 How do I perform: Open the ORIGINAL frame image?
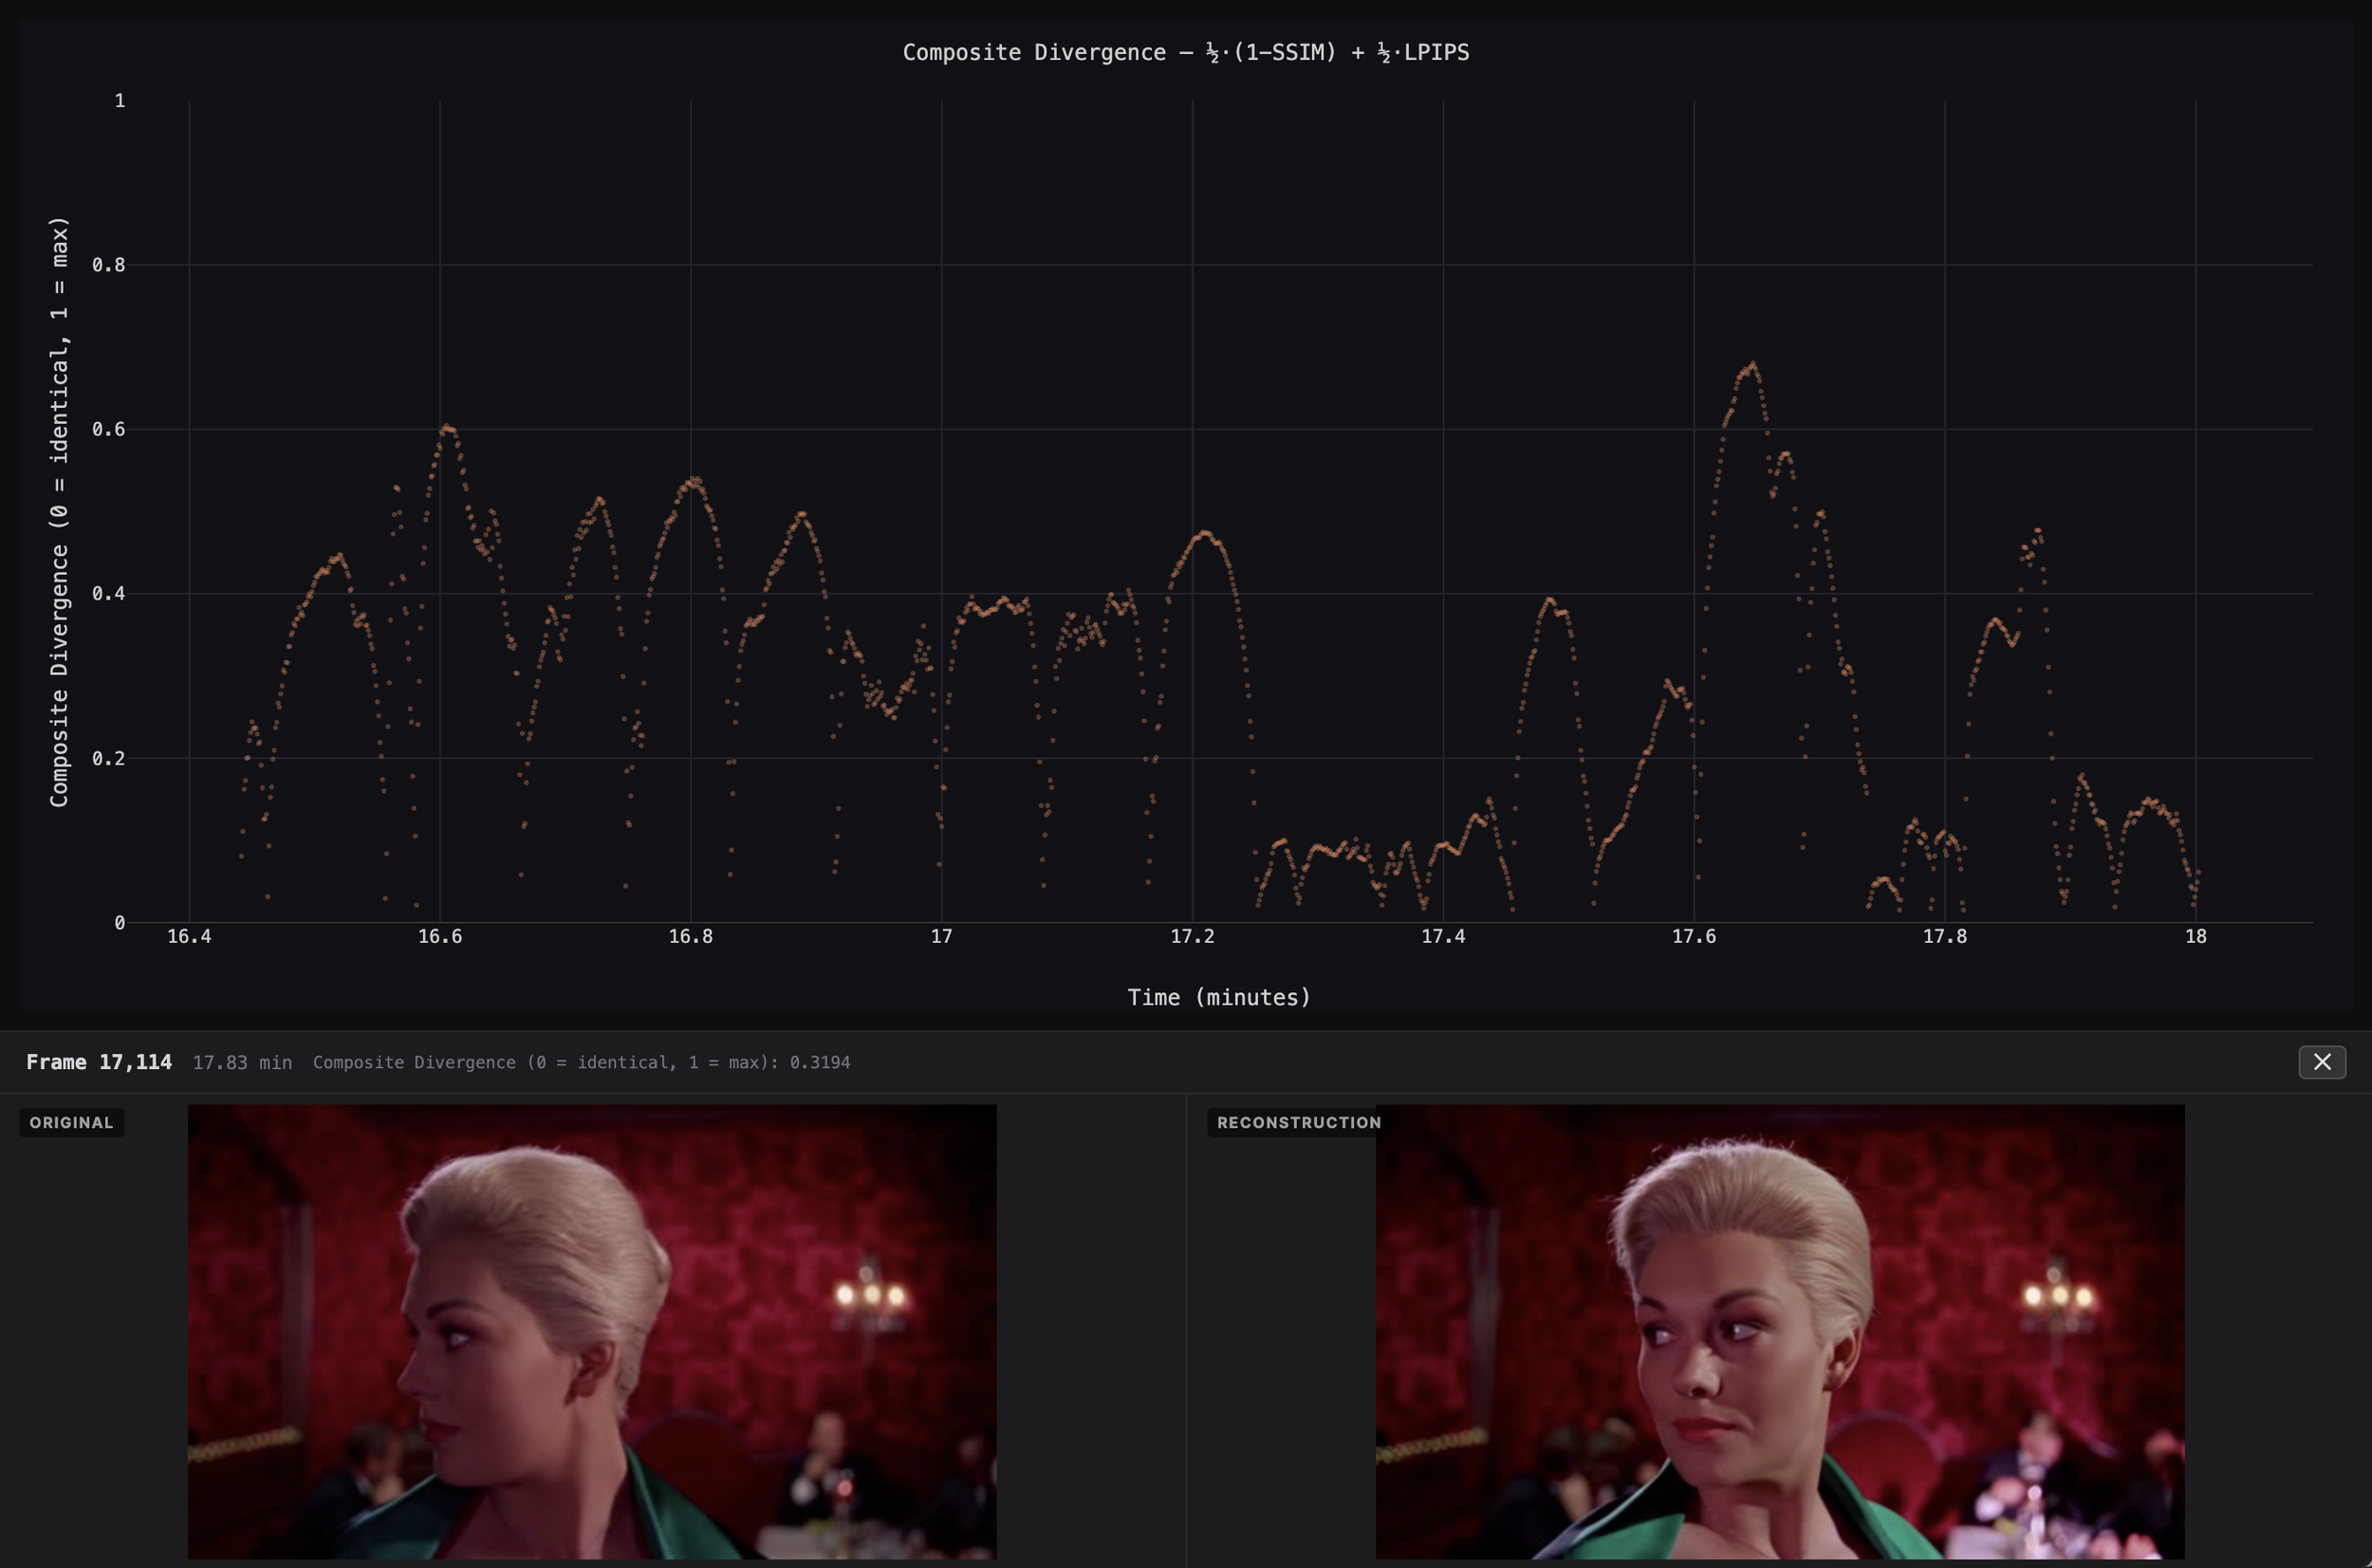pos(592,1331)
